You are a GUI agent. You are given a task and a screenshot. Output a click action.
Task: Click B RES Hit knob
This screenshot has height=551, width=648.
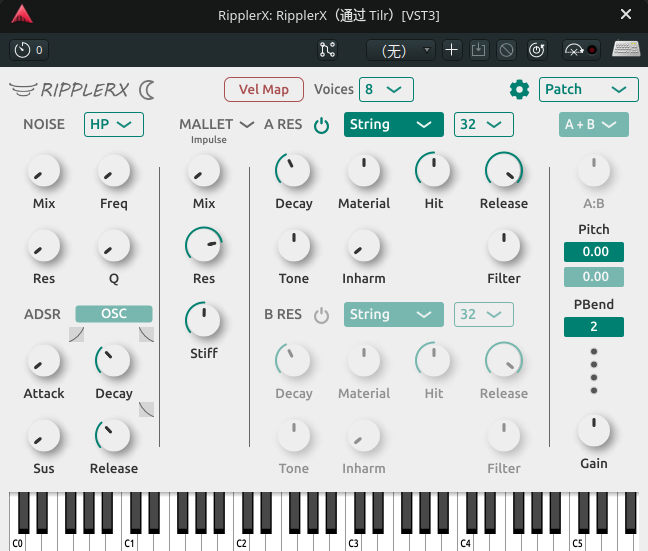pyautogui.click(x=434, y=360)
